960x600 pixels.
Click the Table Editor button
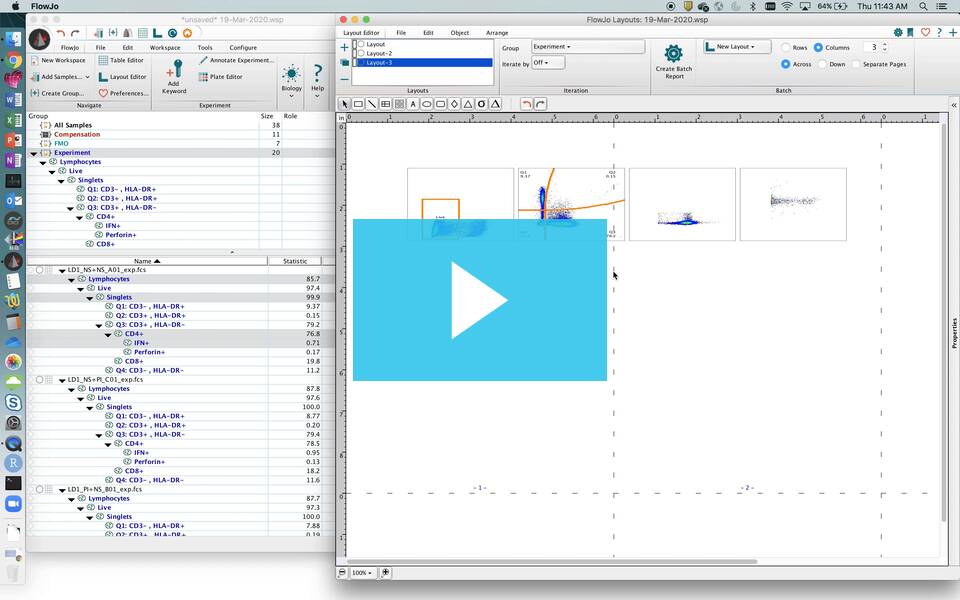click(x=121, y=61)
